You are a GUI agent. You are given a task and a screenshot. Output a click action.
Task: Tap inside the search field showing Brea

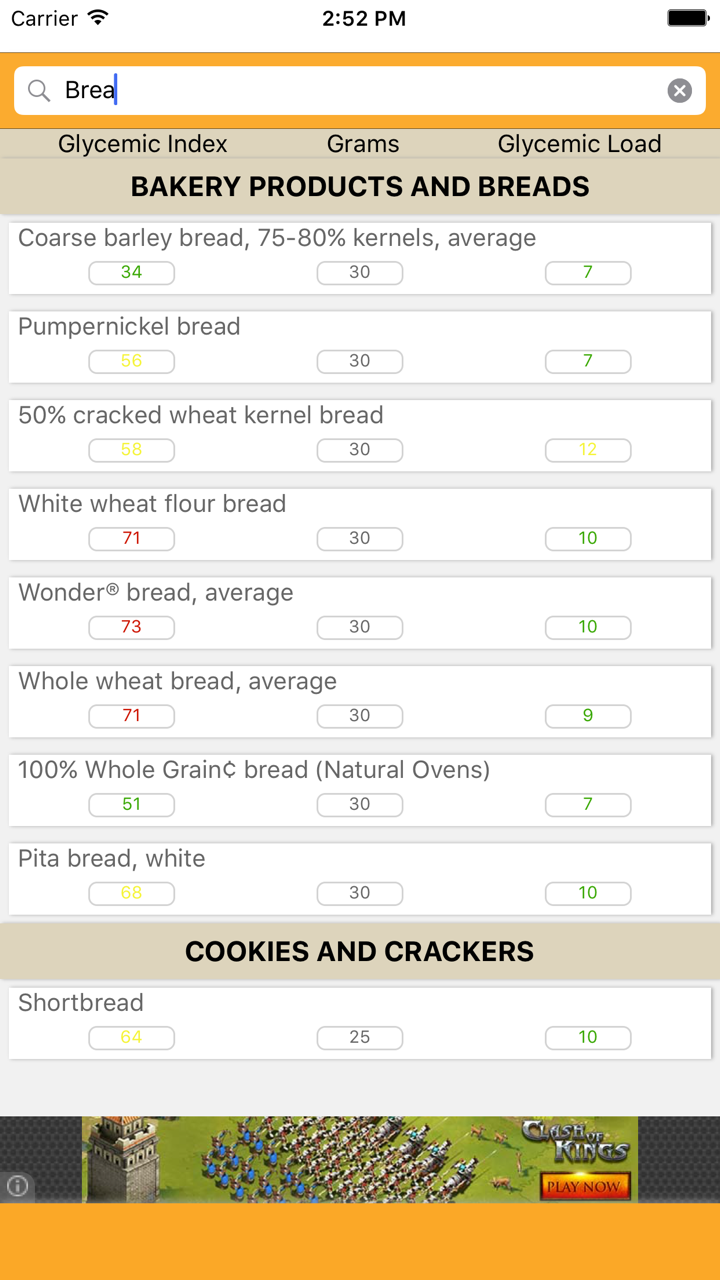click(300, 90)
